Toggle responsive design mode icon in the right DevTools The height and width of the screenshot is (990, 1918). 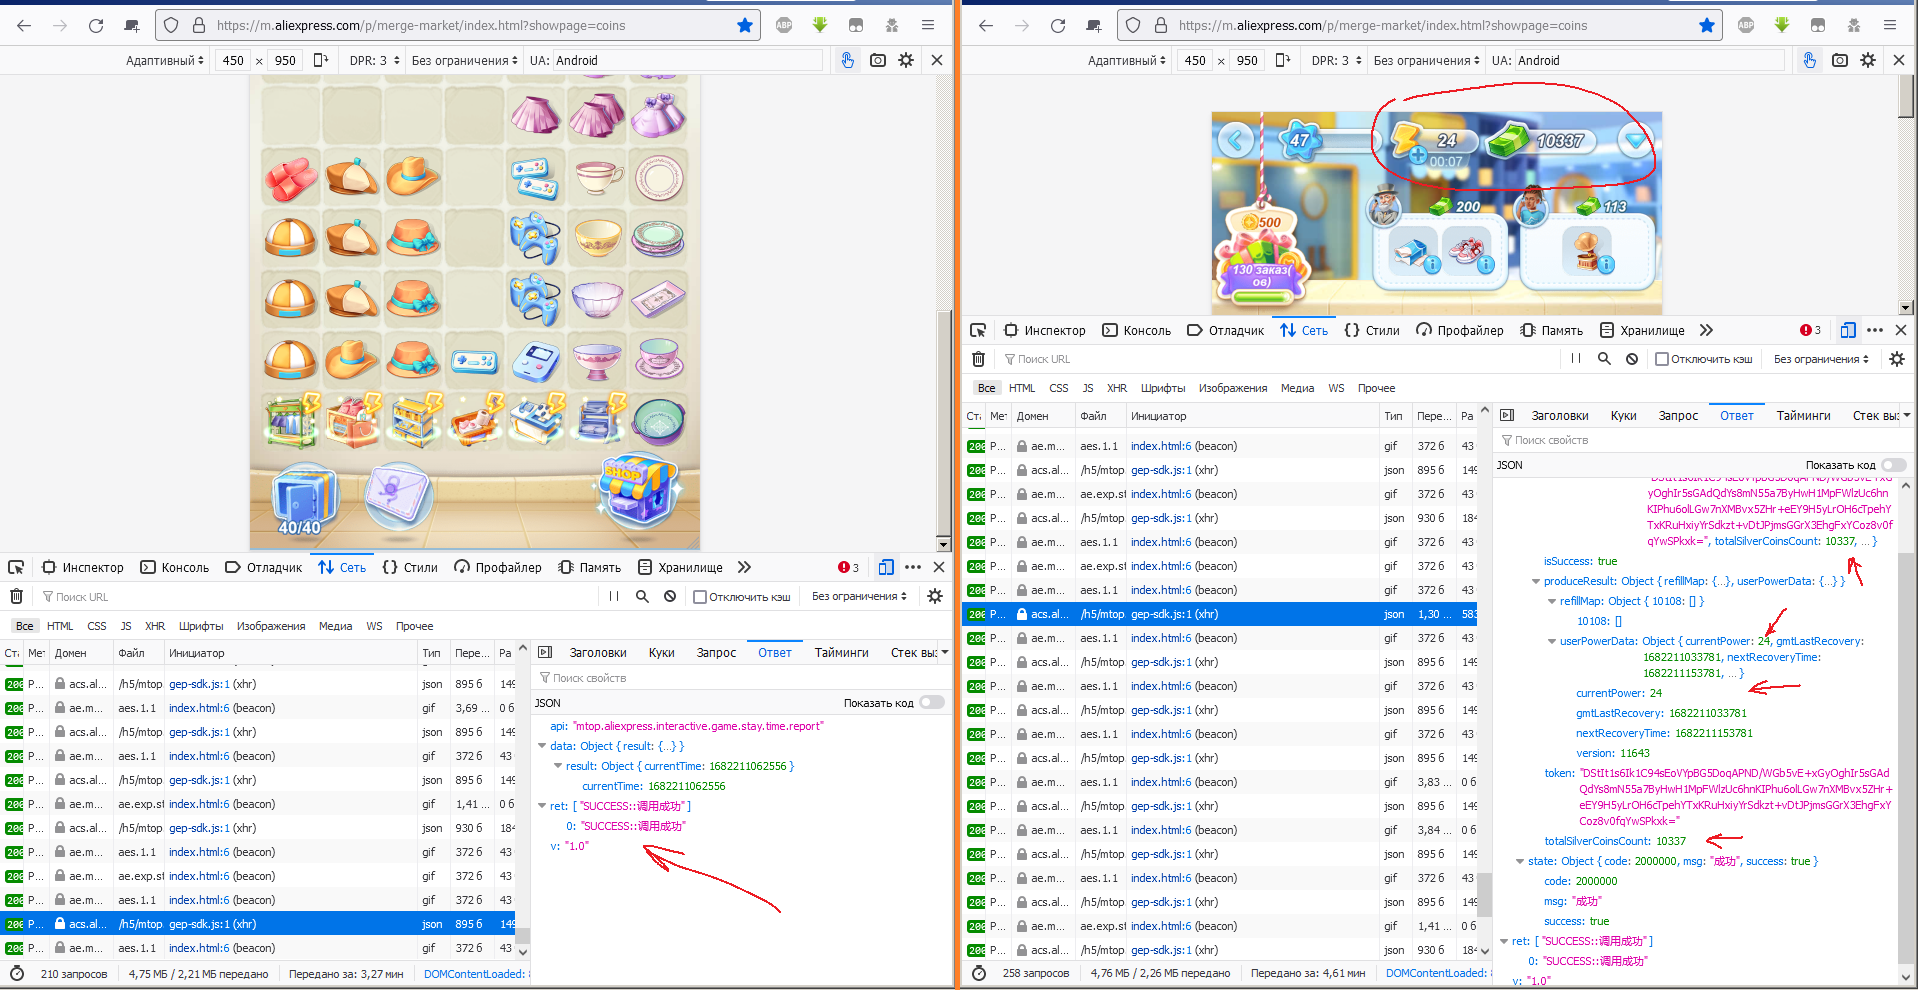1848,330
